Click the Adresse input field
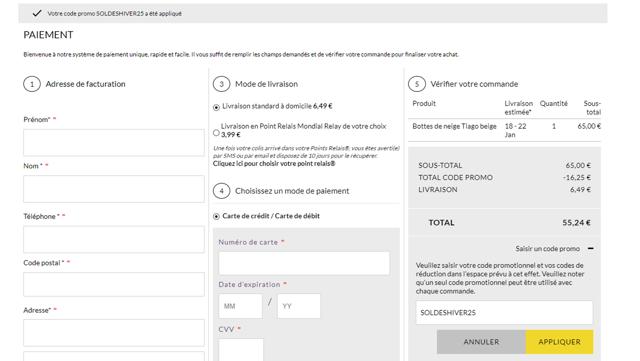The image size is (640, 361). [114, 333]
